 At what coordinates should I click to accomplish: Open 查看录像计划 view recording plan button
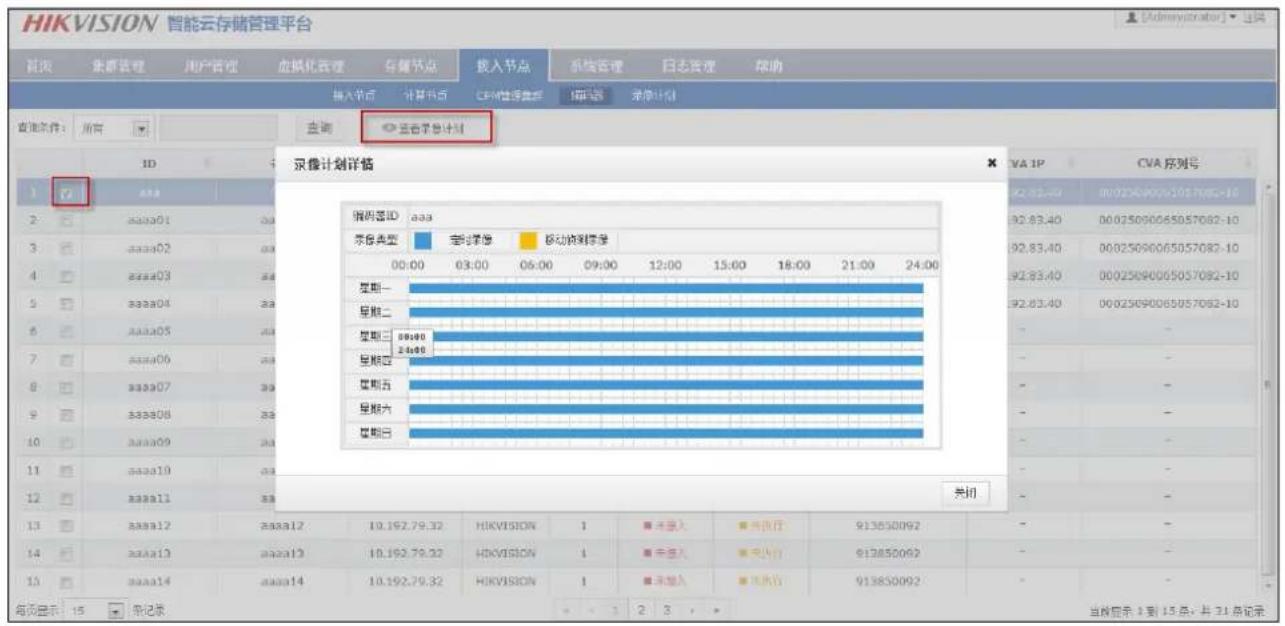(427, 128)
